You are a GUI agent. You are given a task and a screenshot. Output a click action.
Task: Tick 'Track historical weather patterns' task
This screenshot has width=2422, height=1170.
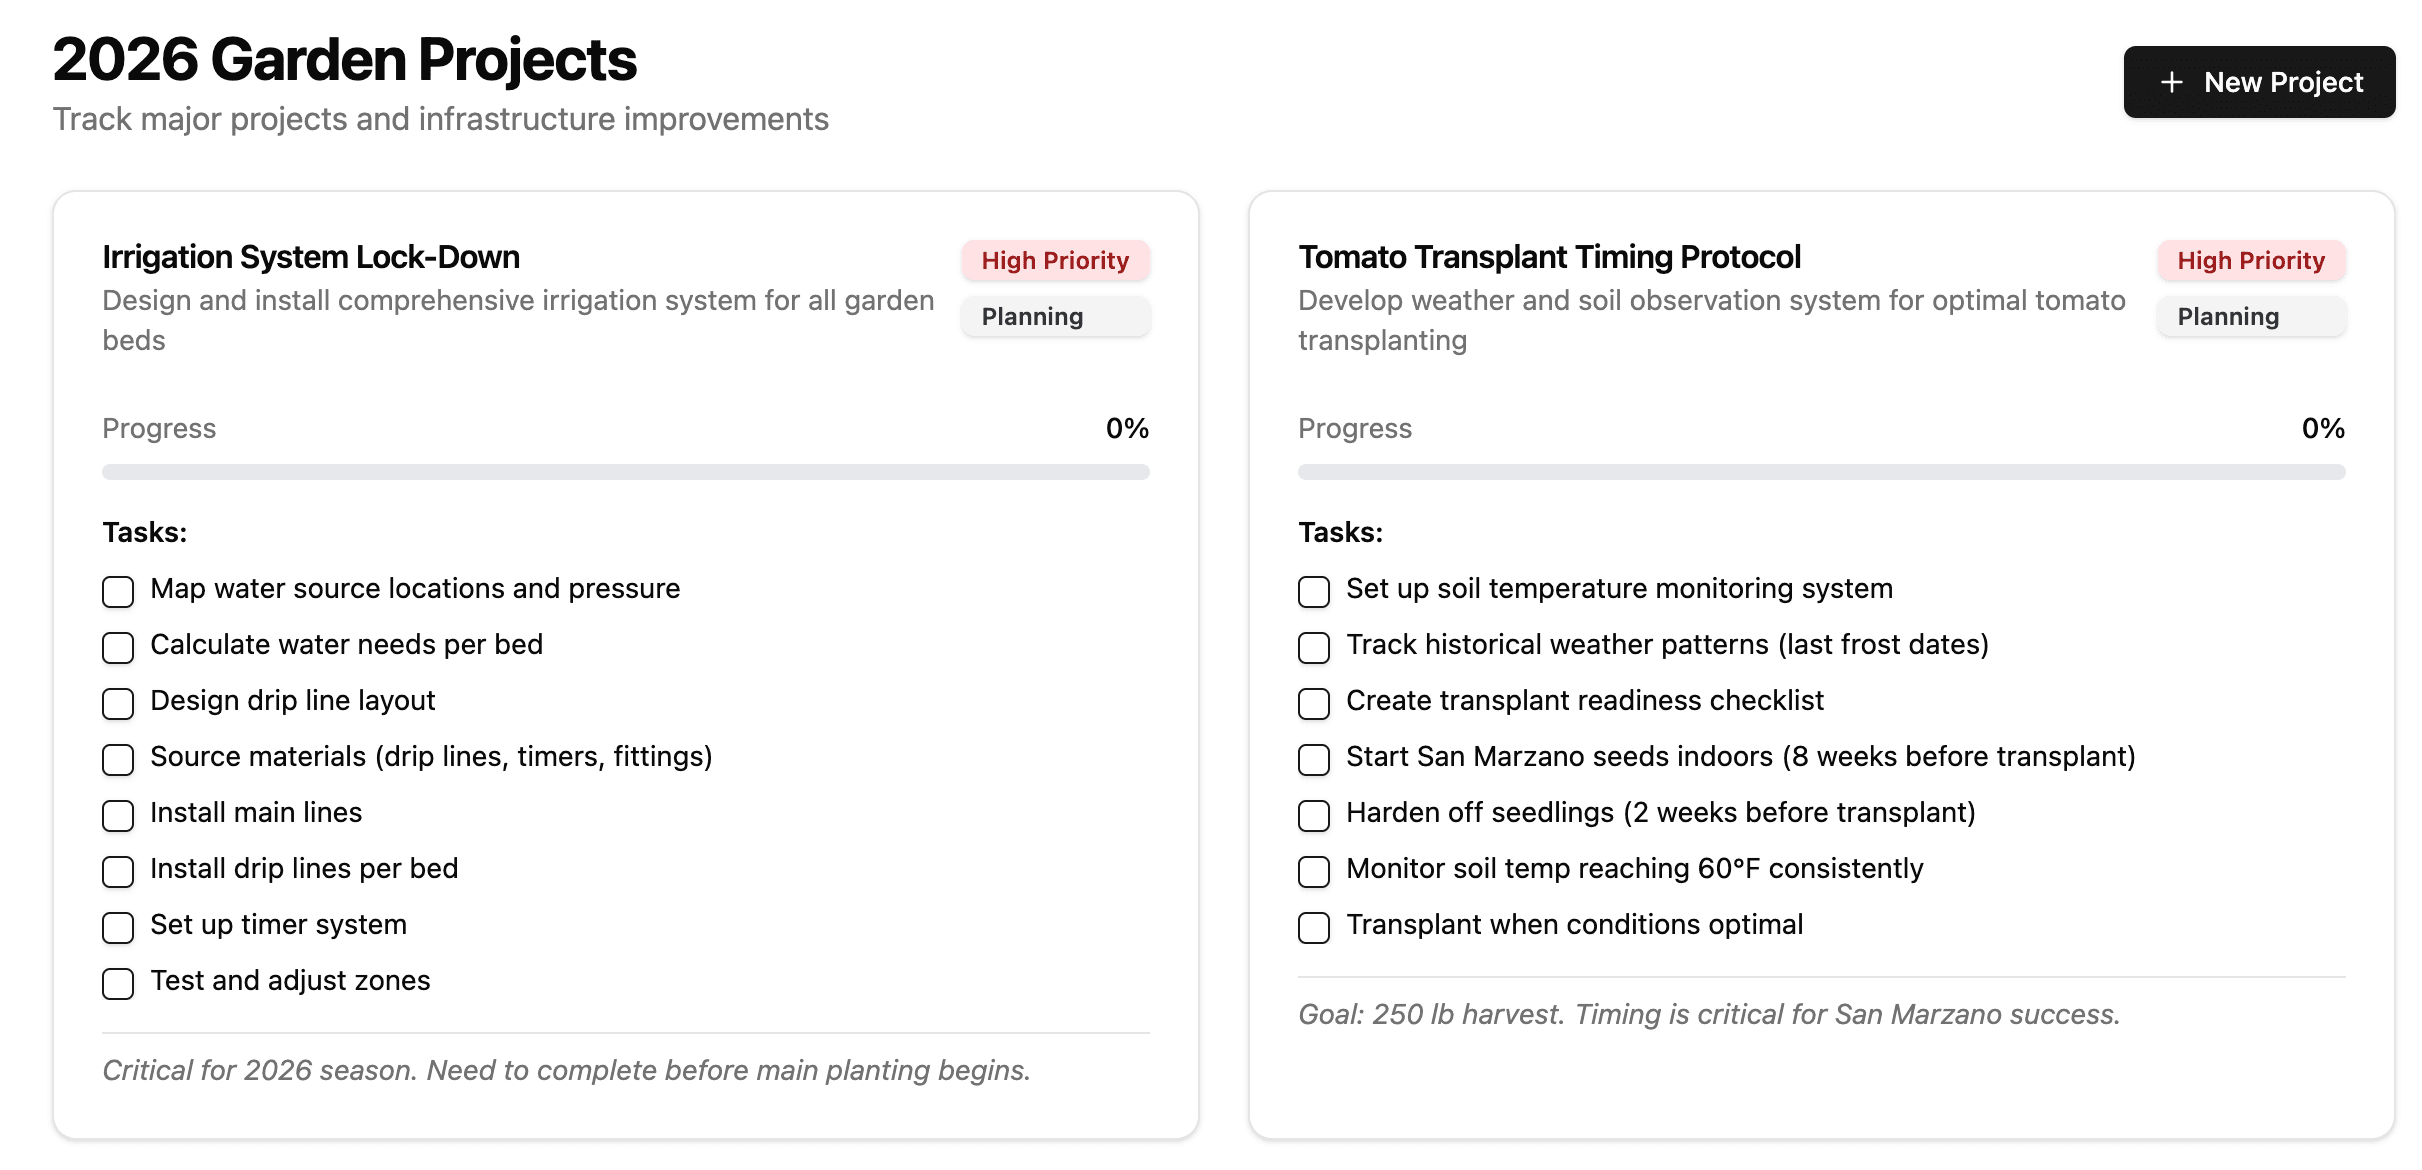pyautogui.click(x=1314, y=647)
